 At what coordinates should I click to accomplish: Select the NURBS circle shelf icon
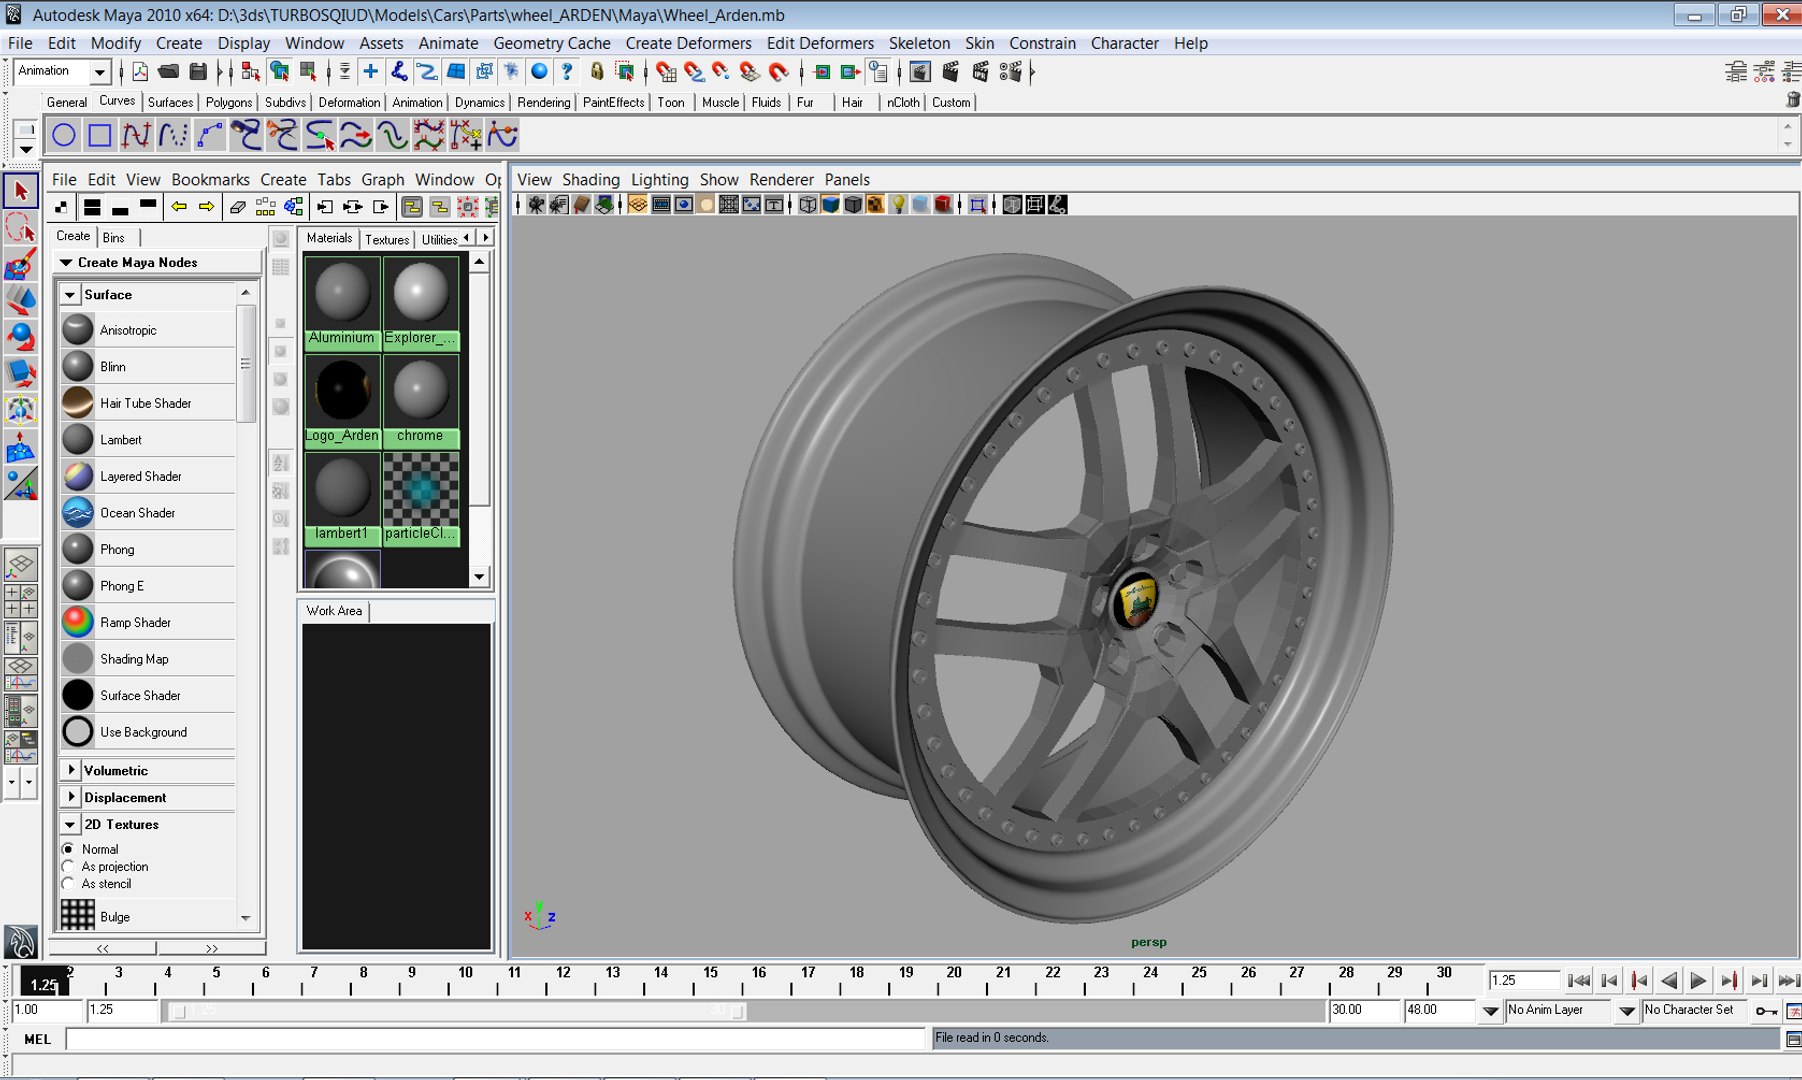(64, 135)
